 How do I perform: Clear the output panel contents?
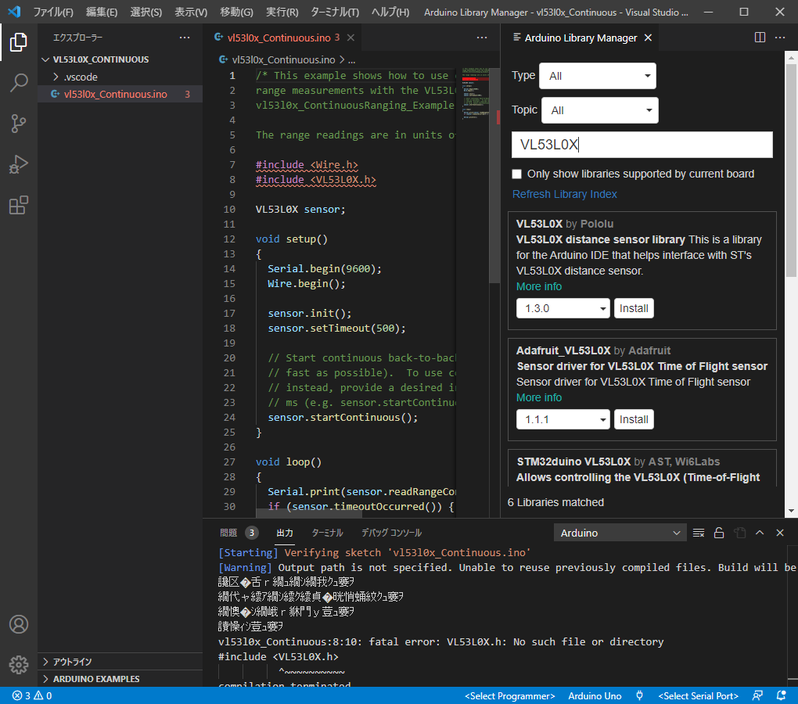[x=698, y=533]
